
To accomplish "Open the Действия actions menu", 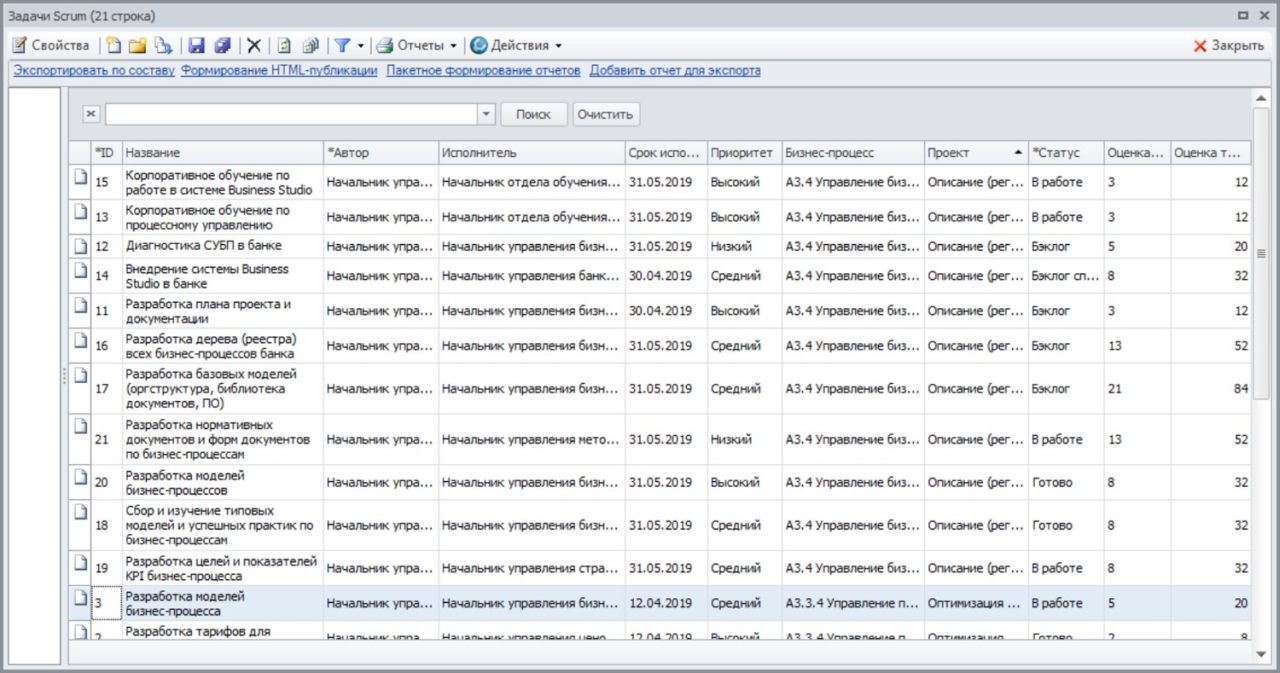I will [x=516, y=46].
